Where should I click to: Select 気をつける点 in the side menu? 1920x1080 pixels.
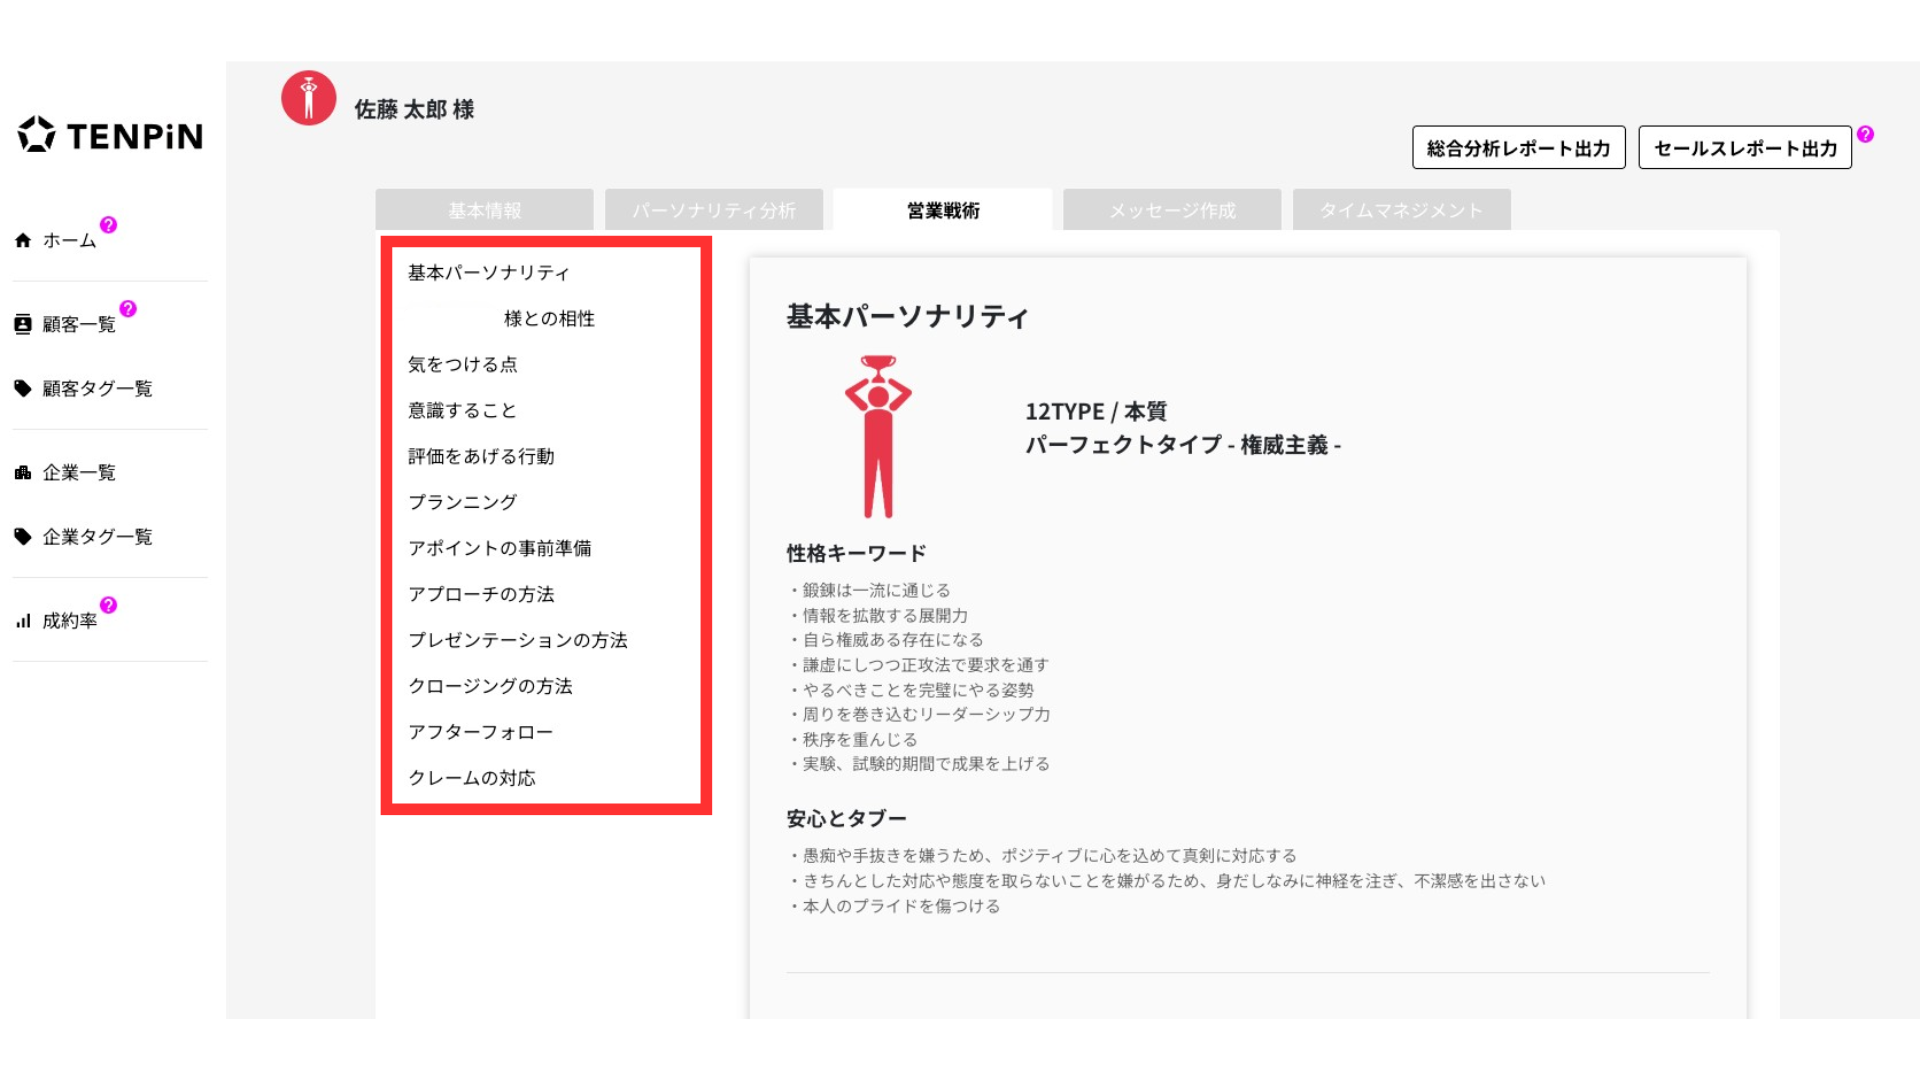coord(462,364)
